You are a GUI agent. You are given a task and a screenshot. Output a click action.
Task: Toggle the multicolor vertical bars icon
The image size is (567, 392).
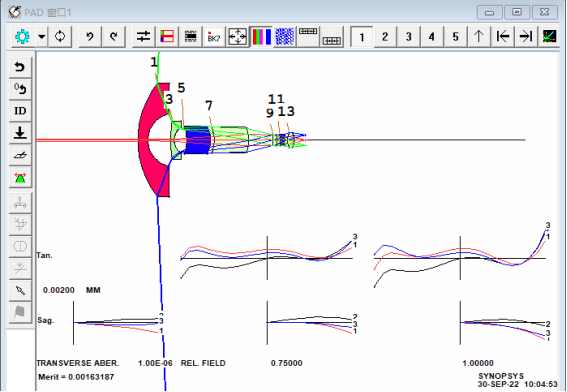click(261, 37)
